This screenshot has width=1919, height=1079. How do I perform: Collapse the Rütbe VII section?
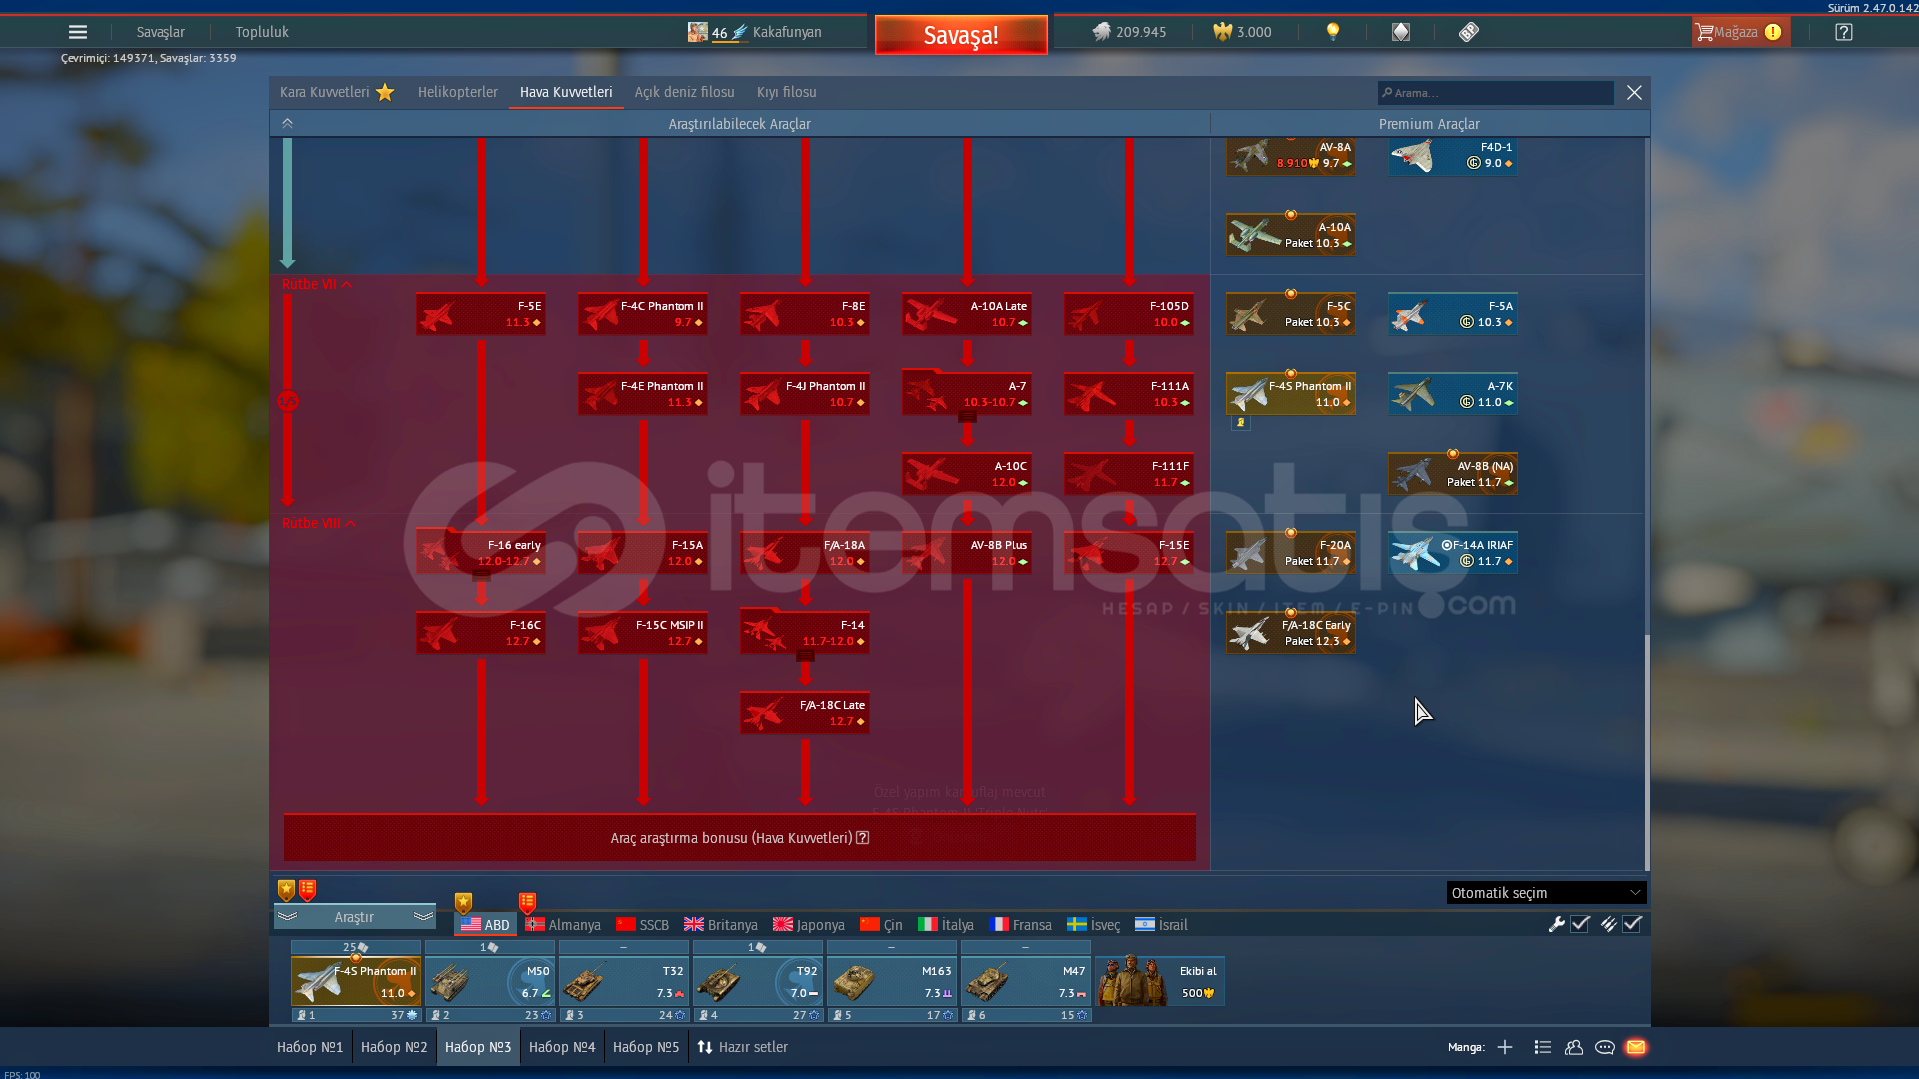click(x=317, y=285)
